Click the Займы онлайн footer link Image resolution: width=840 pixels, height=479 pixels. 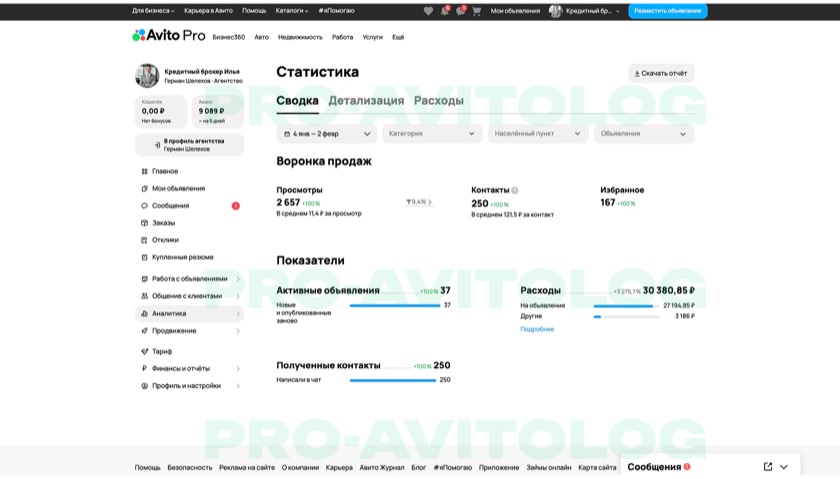point(549,468)
